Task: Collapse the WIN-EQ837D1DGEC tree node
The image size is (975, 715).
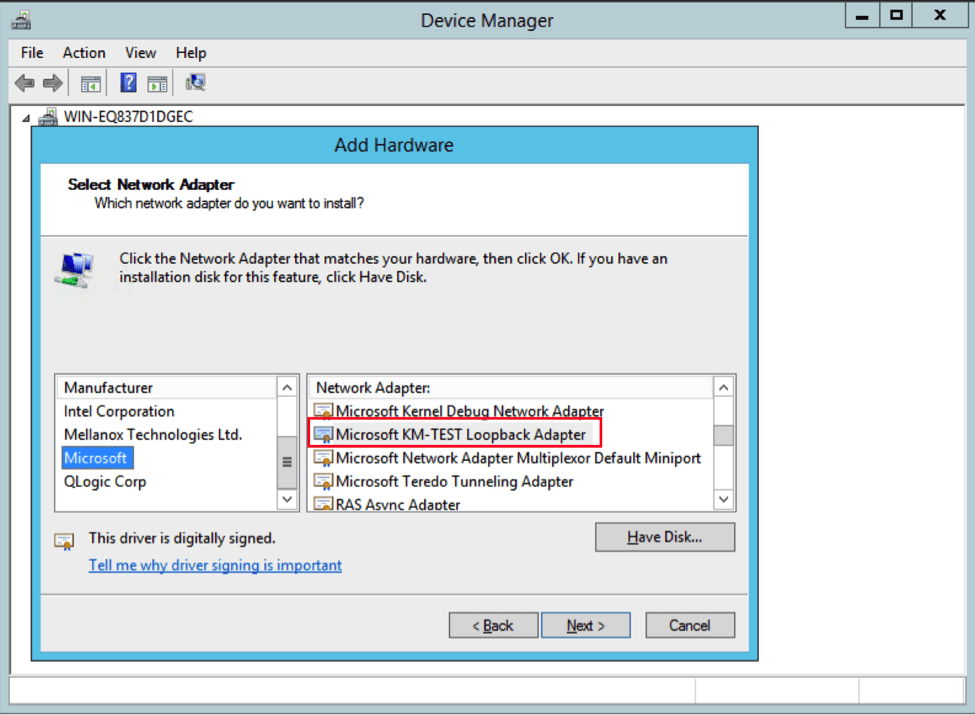Action: coord(27,116)
